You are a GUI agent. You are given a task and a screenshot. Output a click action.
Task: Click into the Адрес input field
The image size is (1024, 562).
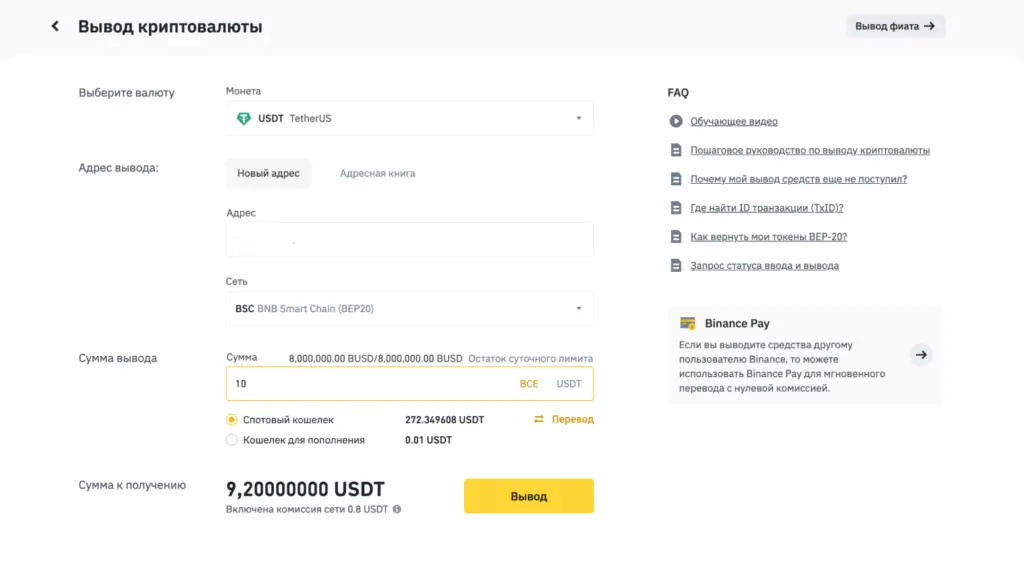[x=409, y=240]
